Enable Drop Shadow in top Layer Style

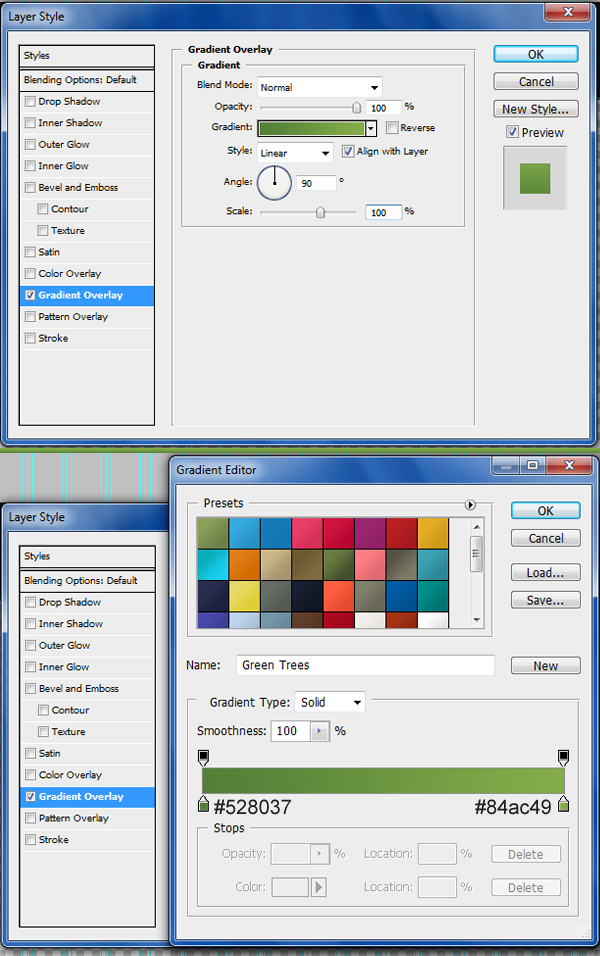[x=30, y=101]
